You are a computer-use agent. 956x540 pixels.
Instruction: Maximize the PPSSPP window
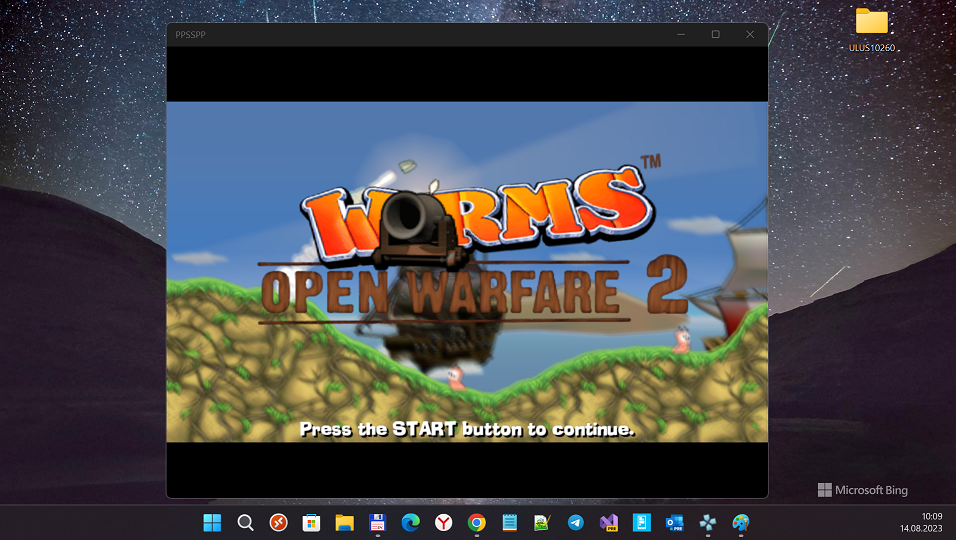[x=716, y=35]
